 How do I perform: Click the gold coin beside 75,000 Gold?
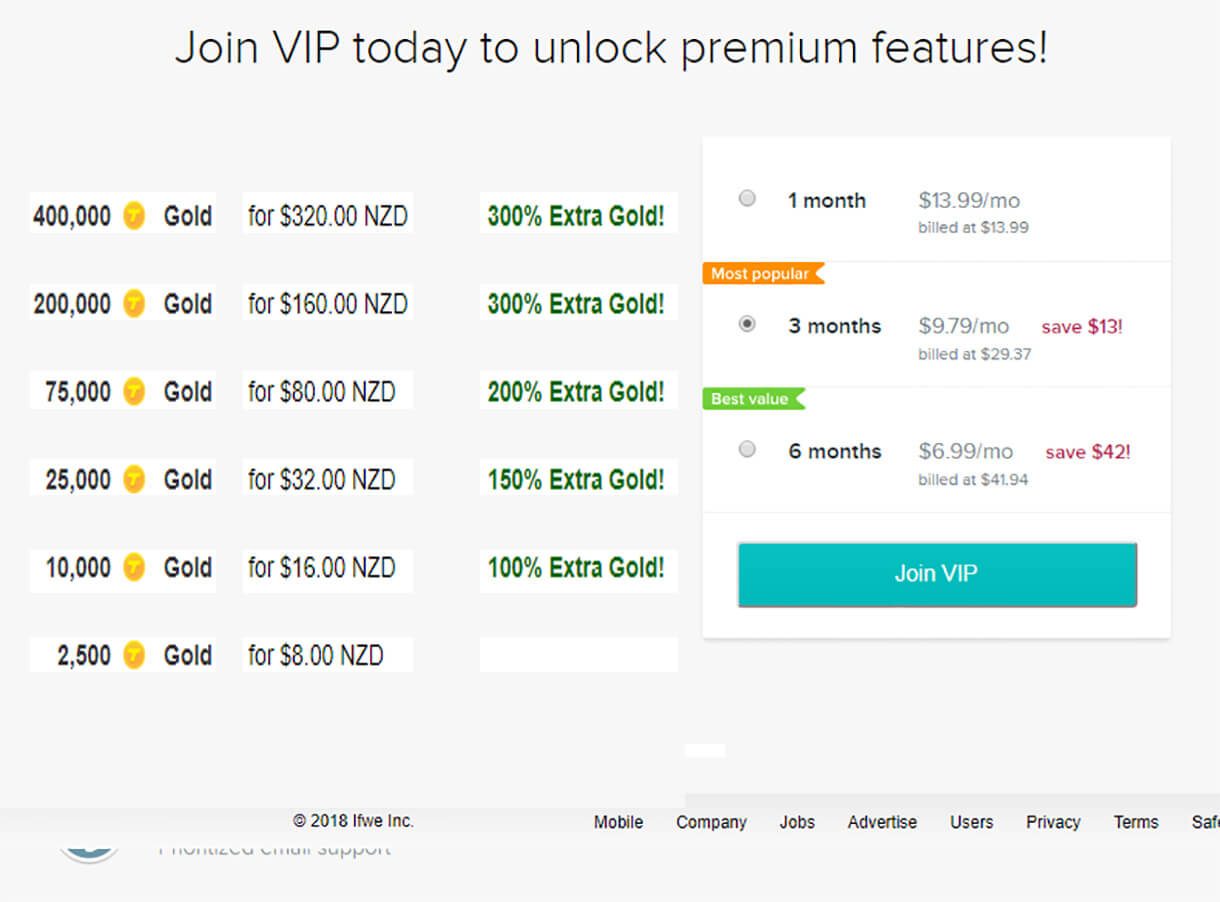(134, 391)
